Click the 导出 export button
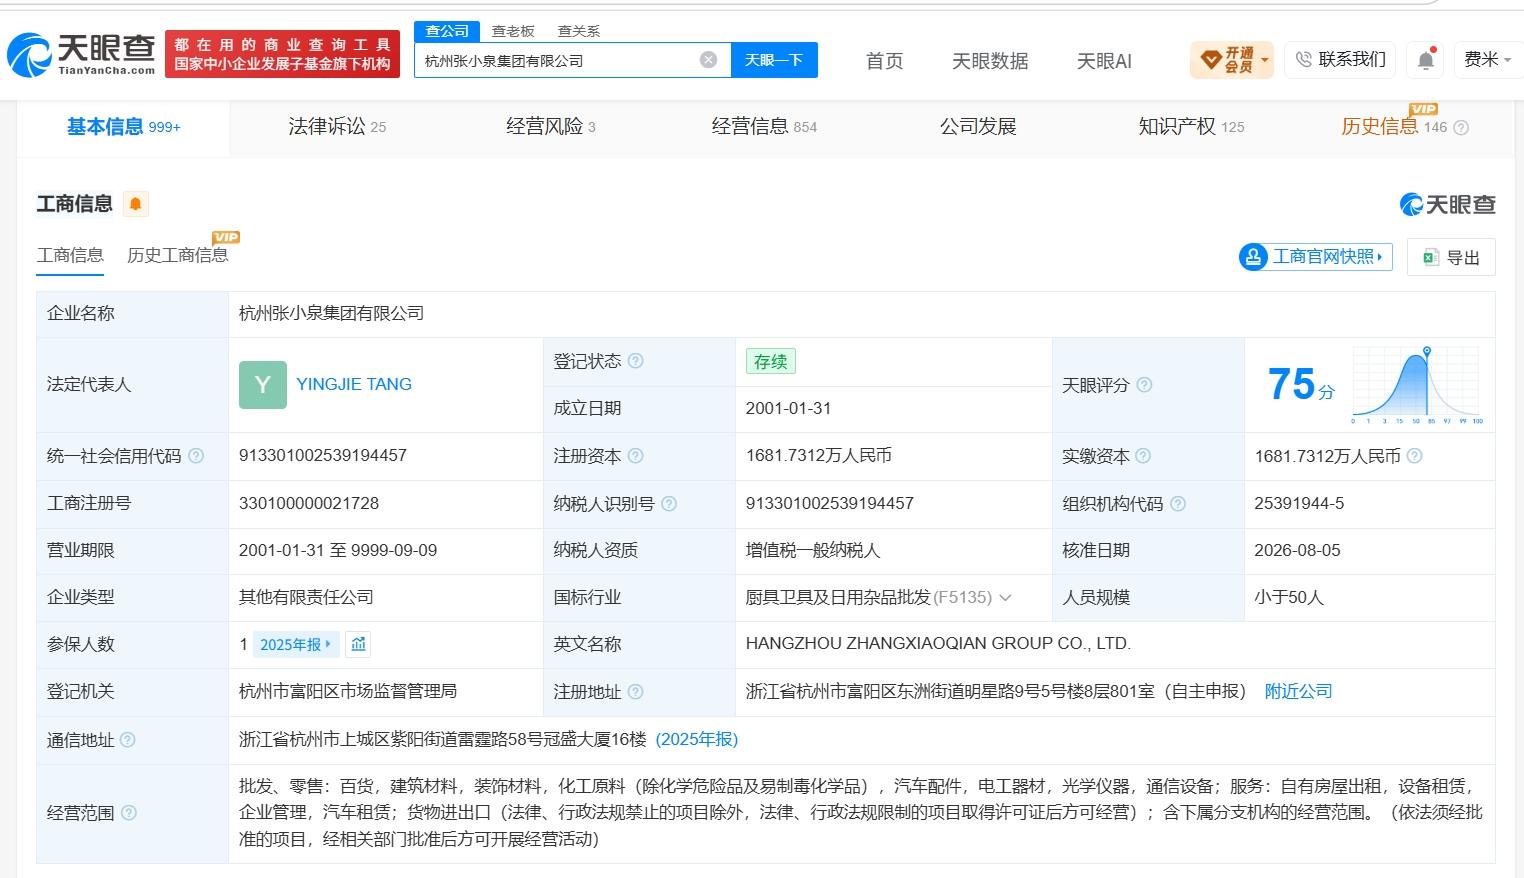The height and width of the screenshot is (878, 1524). click(x=1451, y=257)
